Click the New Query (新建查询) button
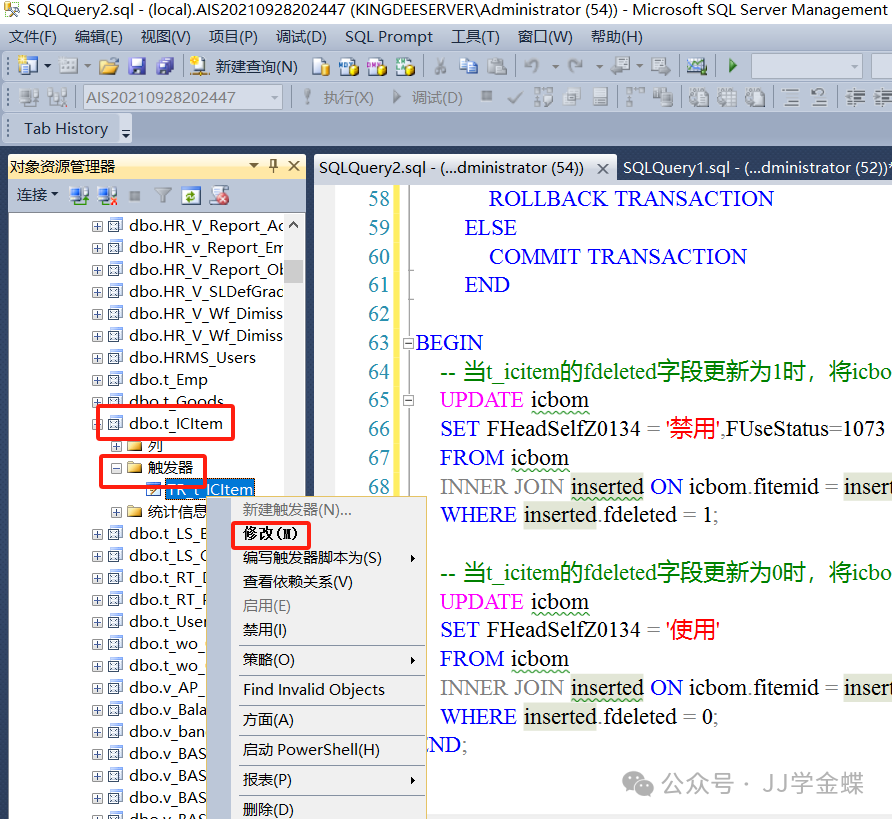The width and height of the screenshot is (892, 819). click(x=245, y=67)
